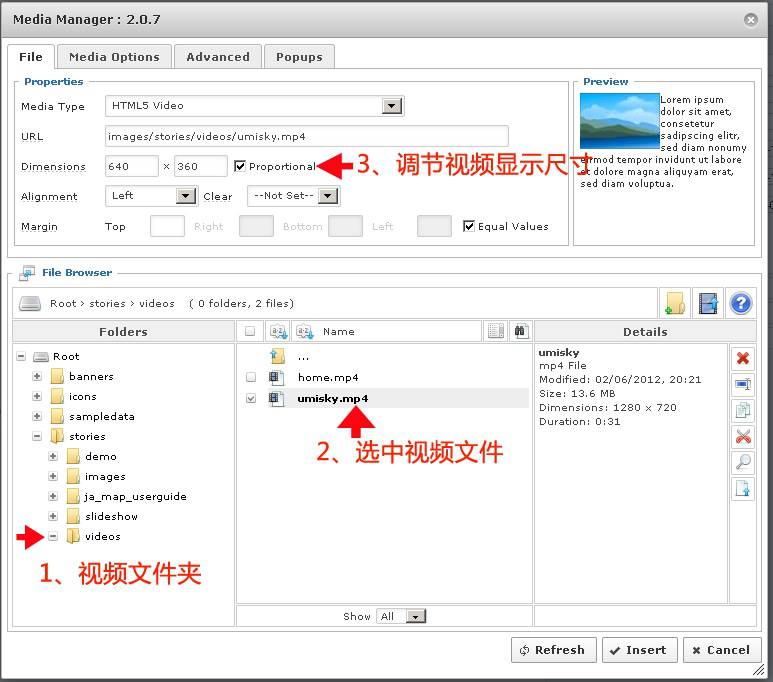Image resolution: width=773 pixels, height=682 pixels.
Task: Toggle the Equal Values checkbox
Action: 468,226
